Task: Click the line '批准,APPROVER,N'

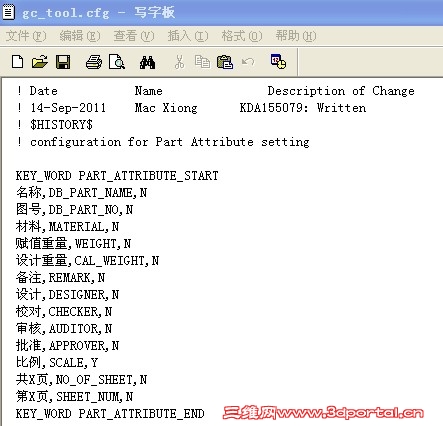Action: 67,346
